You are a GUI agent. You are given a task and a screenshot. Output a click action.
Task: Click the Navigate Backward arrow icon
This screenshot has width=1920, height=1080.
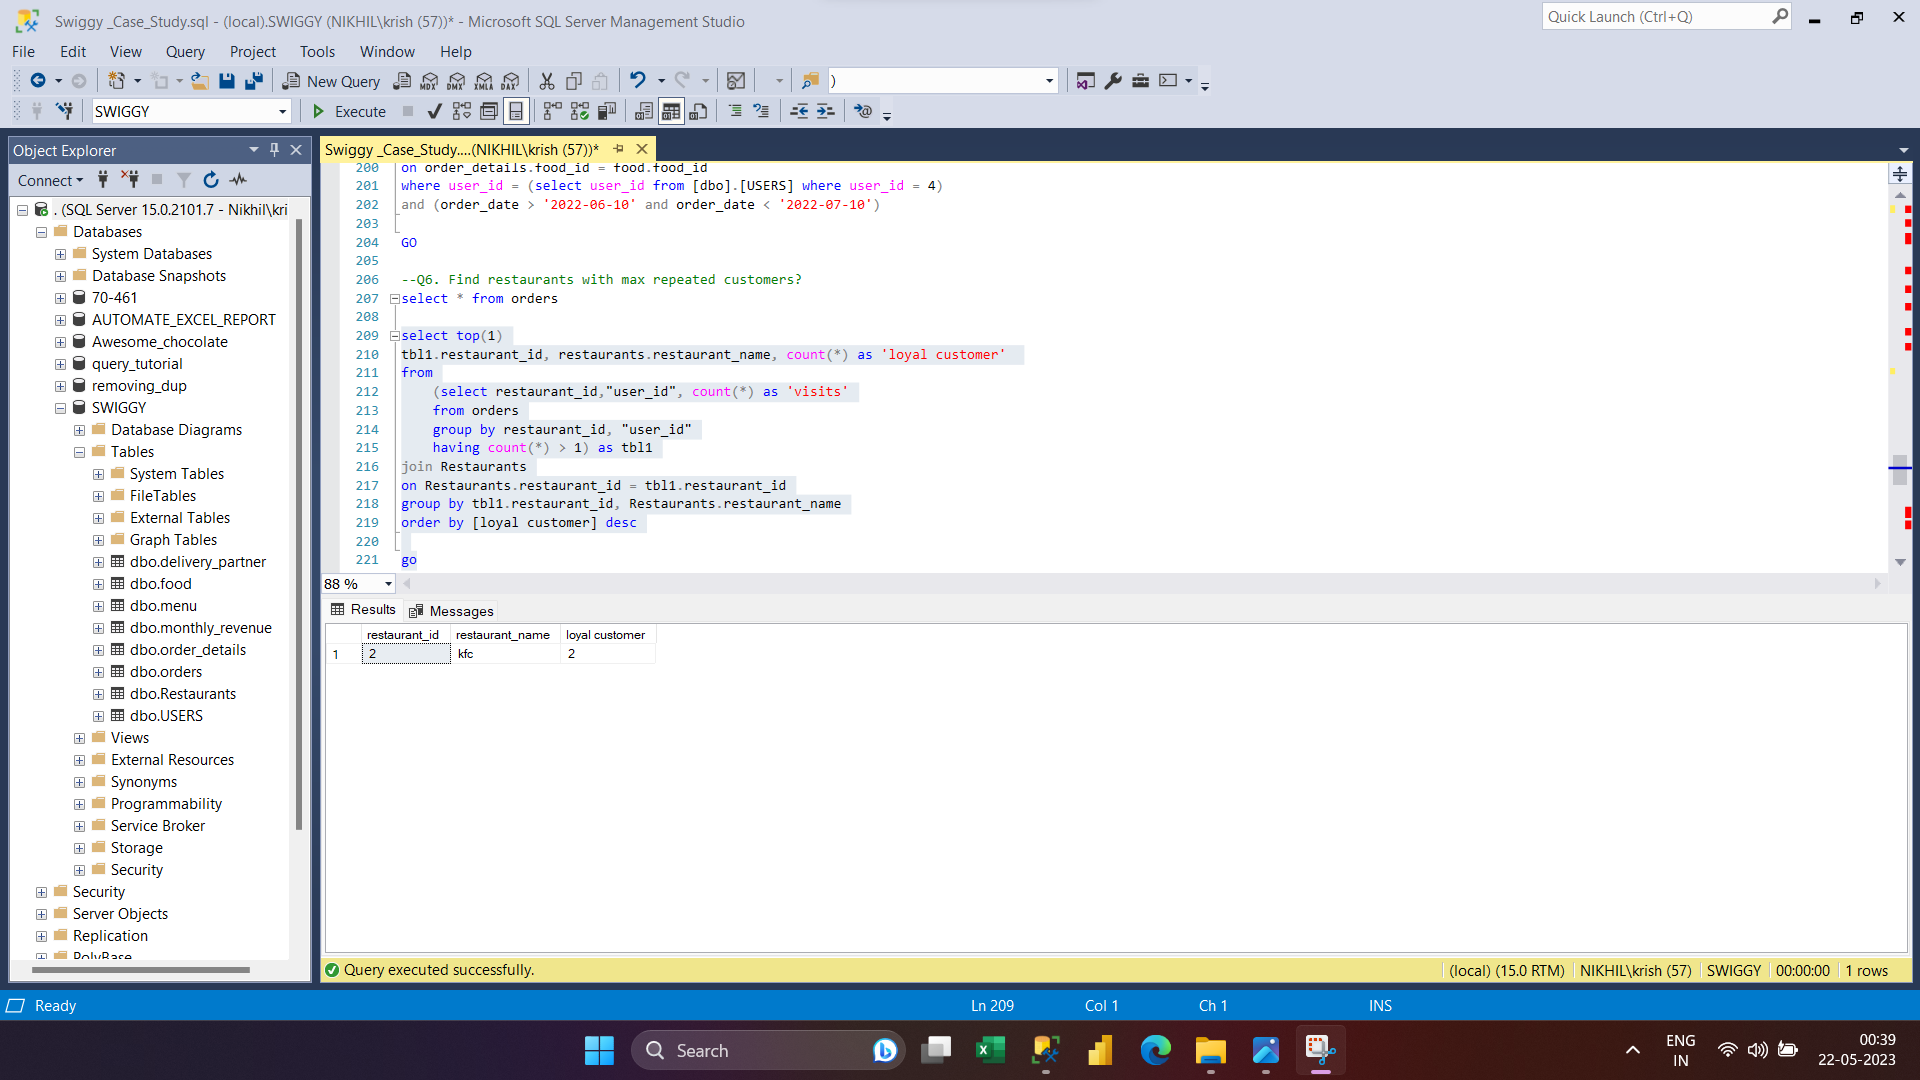click(38, 81)
